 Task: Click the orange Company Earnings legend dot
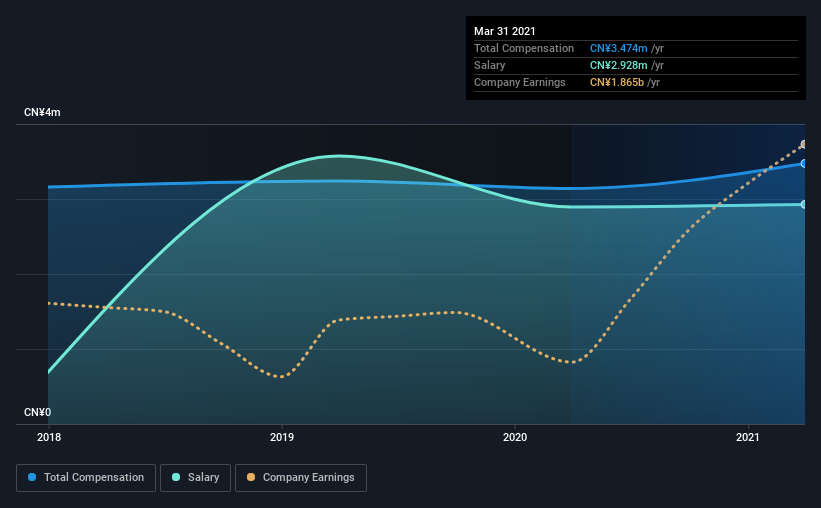tap(251, 477)
